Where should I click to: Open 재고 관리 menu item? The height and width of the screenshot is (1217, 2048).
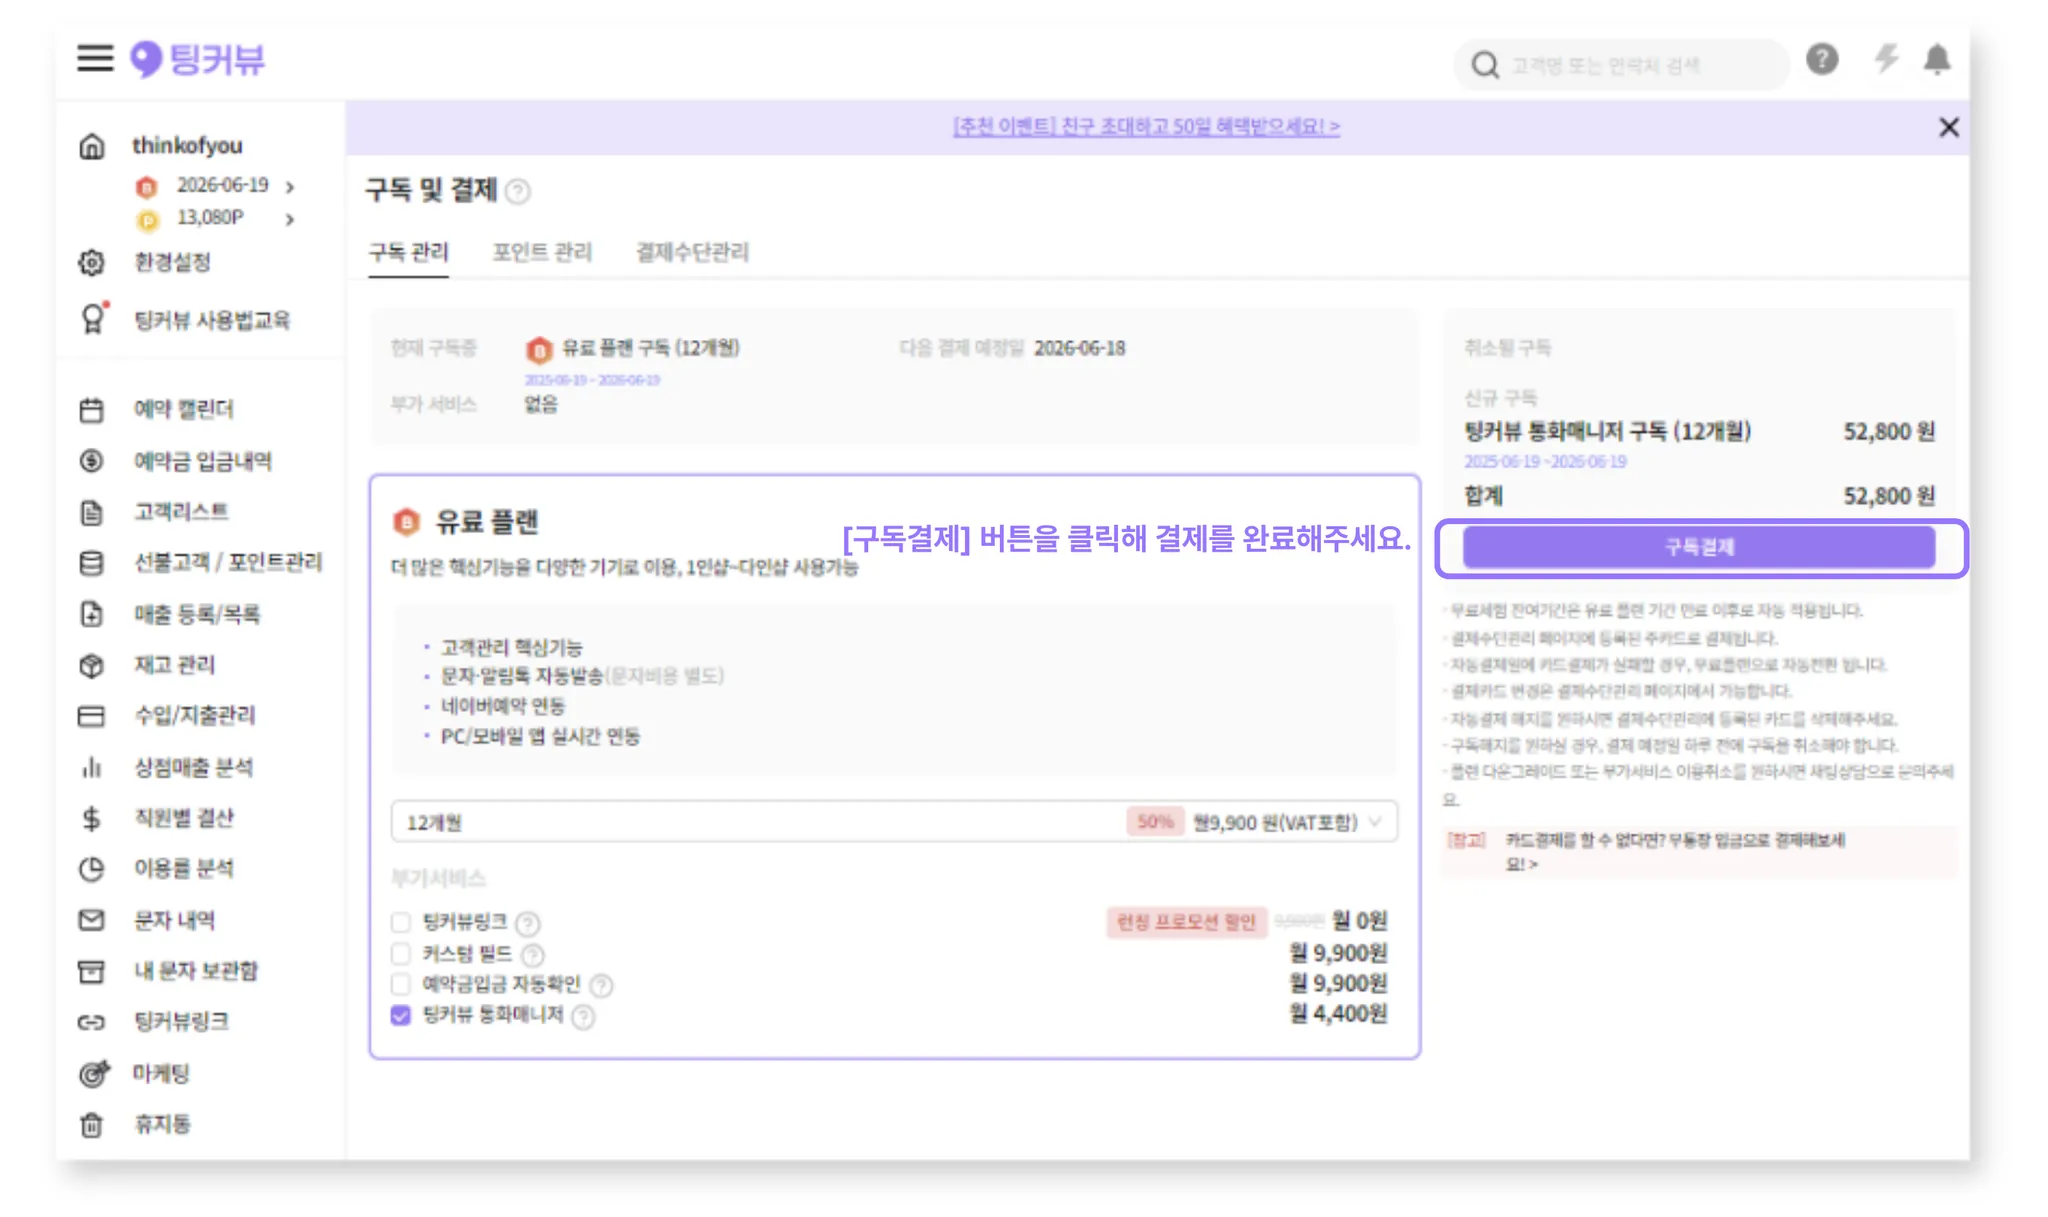click(175, 665)
